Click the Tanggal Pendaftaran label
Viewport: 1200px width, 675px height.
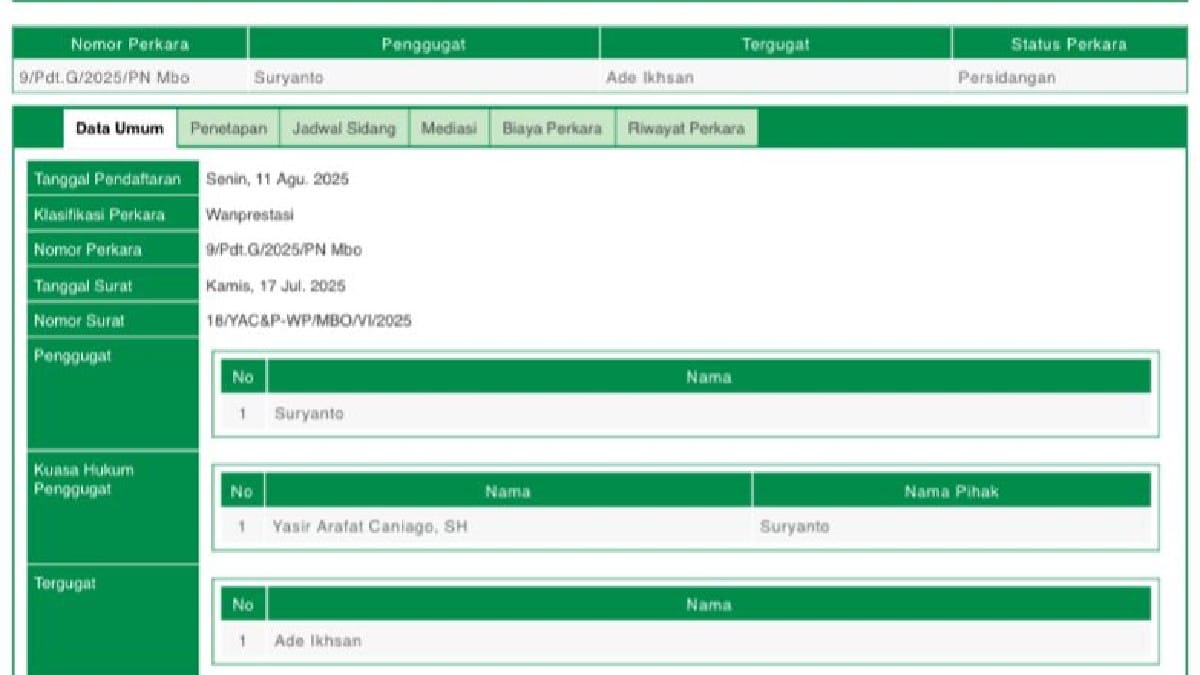pos(108,180)
